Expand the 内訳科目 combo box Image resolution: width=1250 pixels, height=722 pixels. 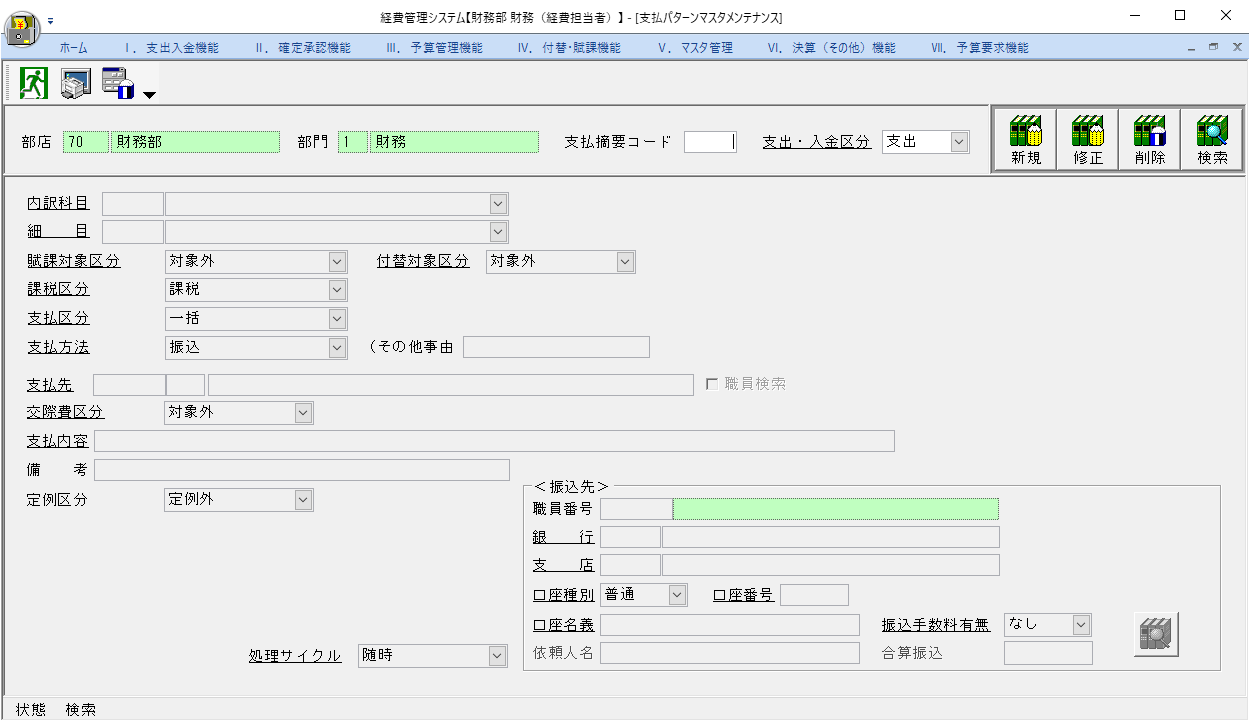pos(499,204)
